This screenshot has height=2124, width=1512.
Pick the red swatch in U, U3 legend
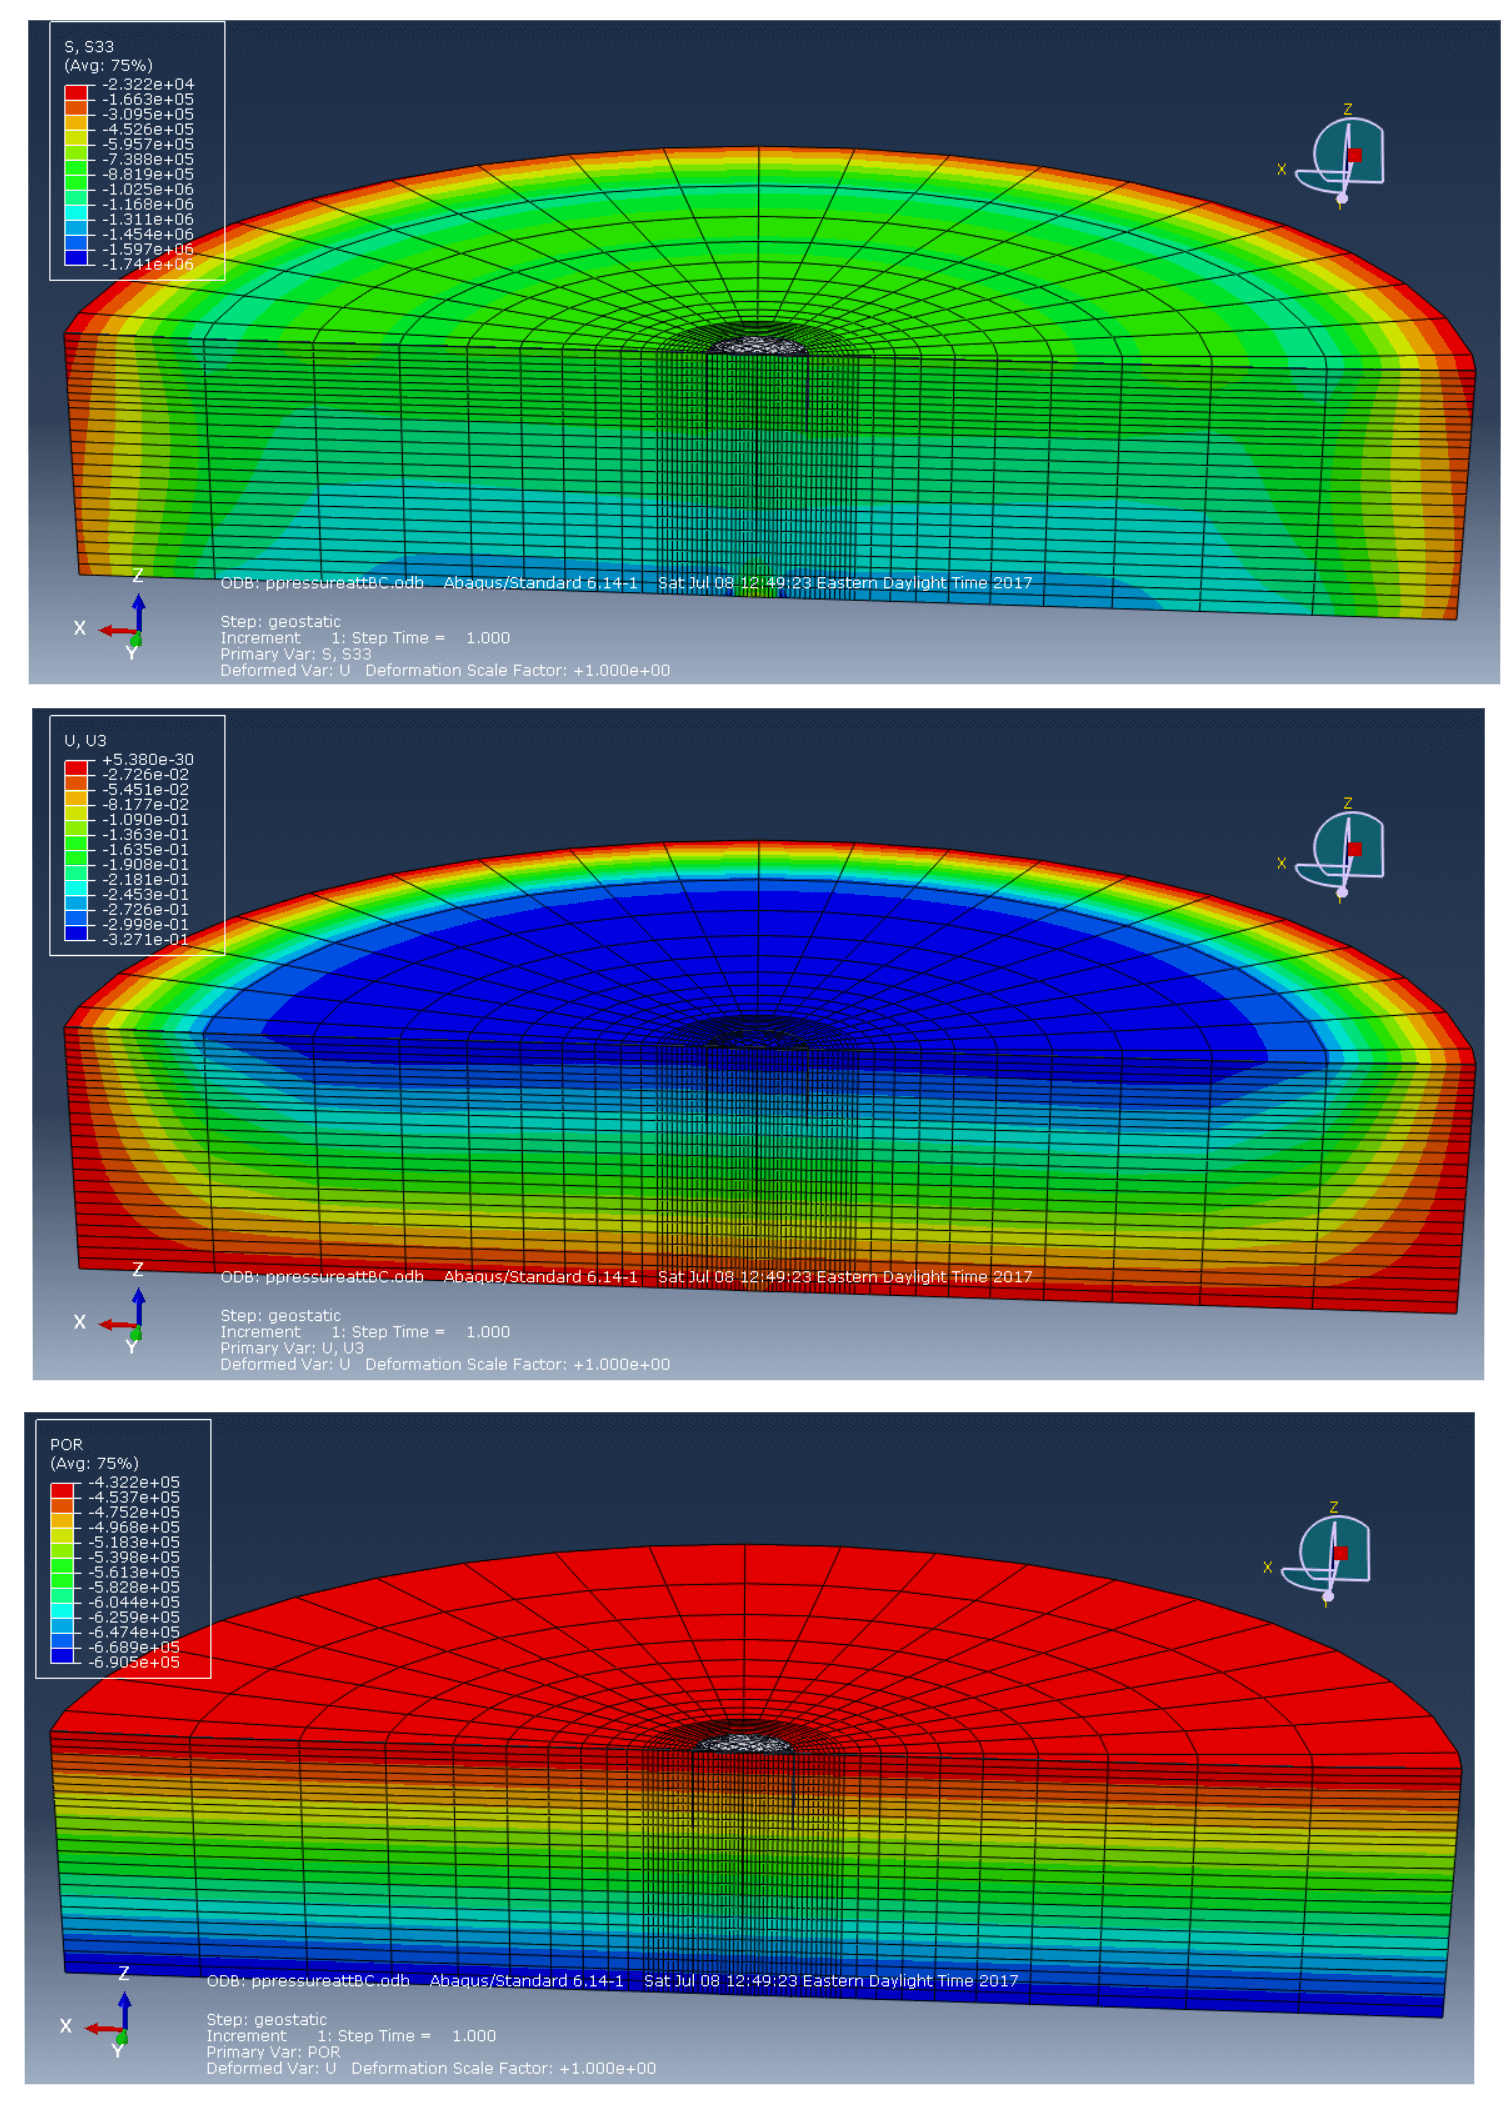(76, 768)
